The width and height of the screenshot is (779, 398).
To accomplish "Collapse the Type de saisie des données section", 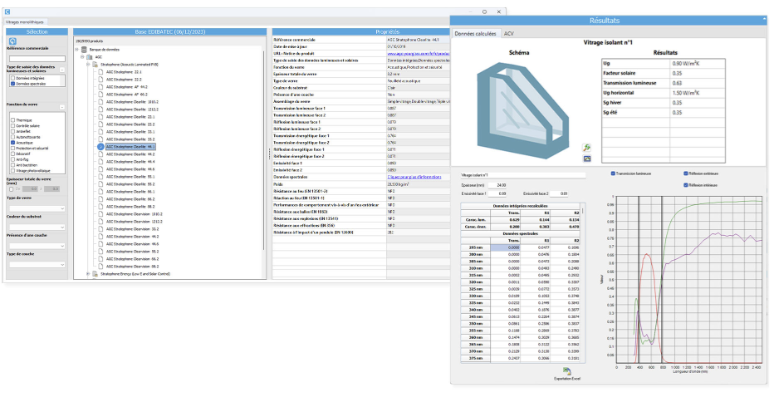I will click(62, 70).
